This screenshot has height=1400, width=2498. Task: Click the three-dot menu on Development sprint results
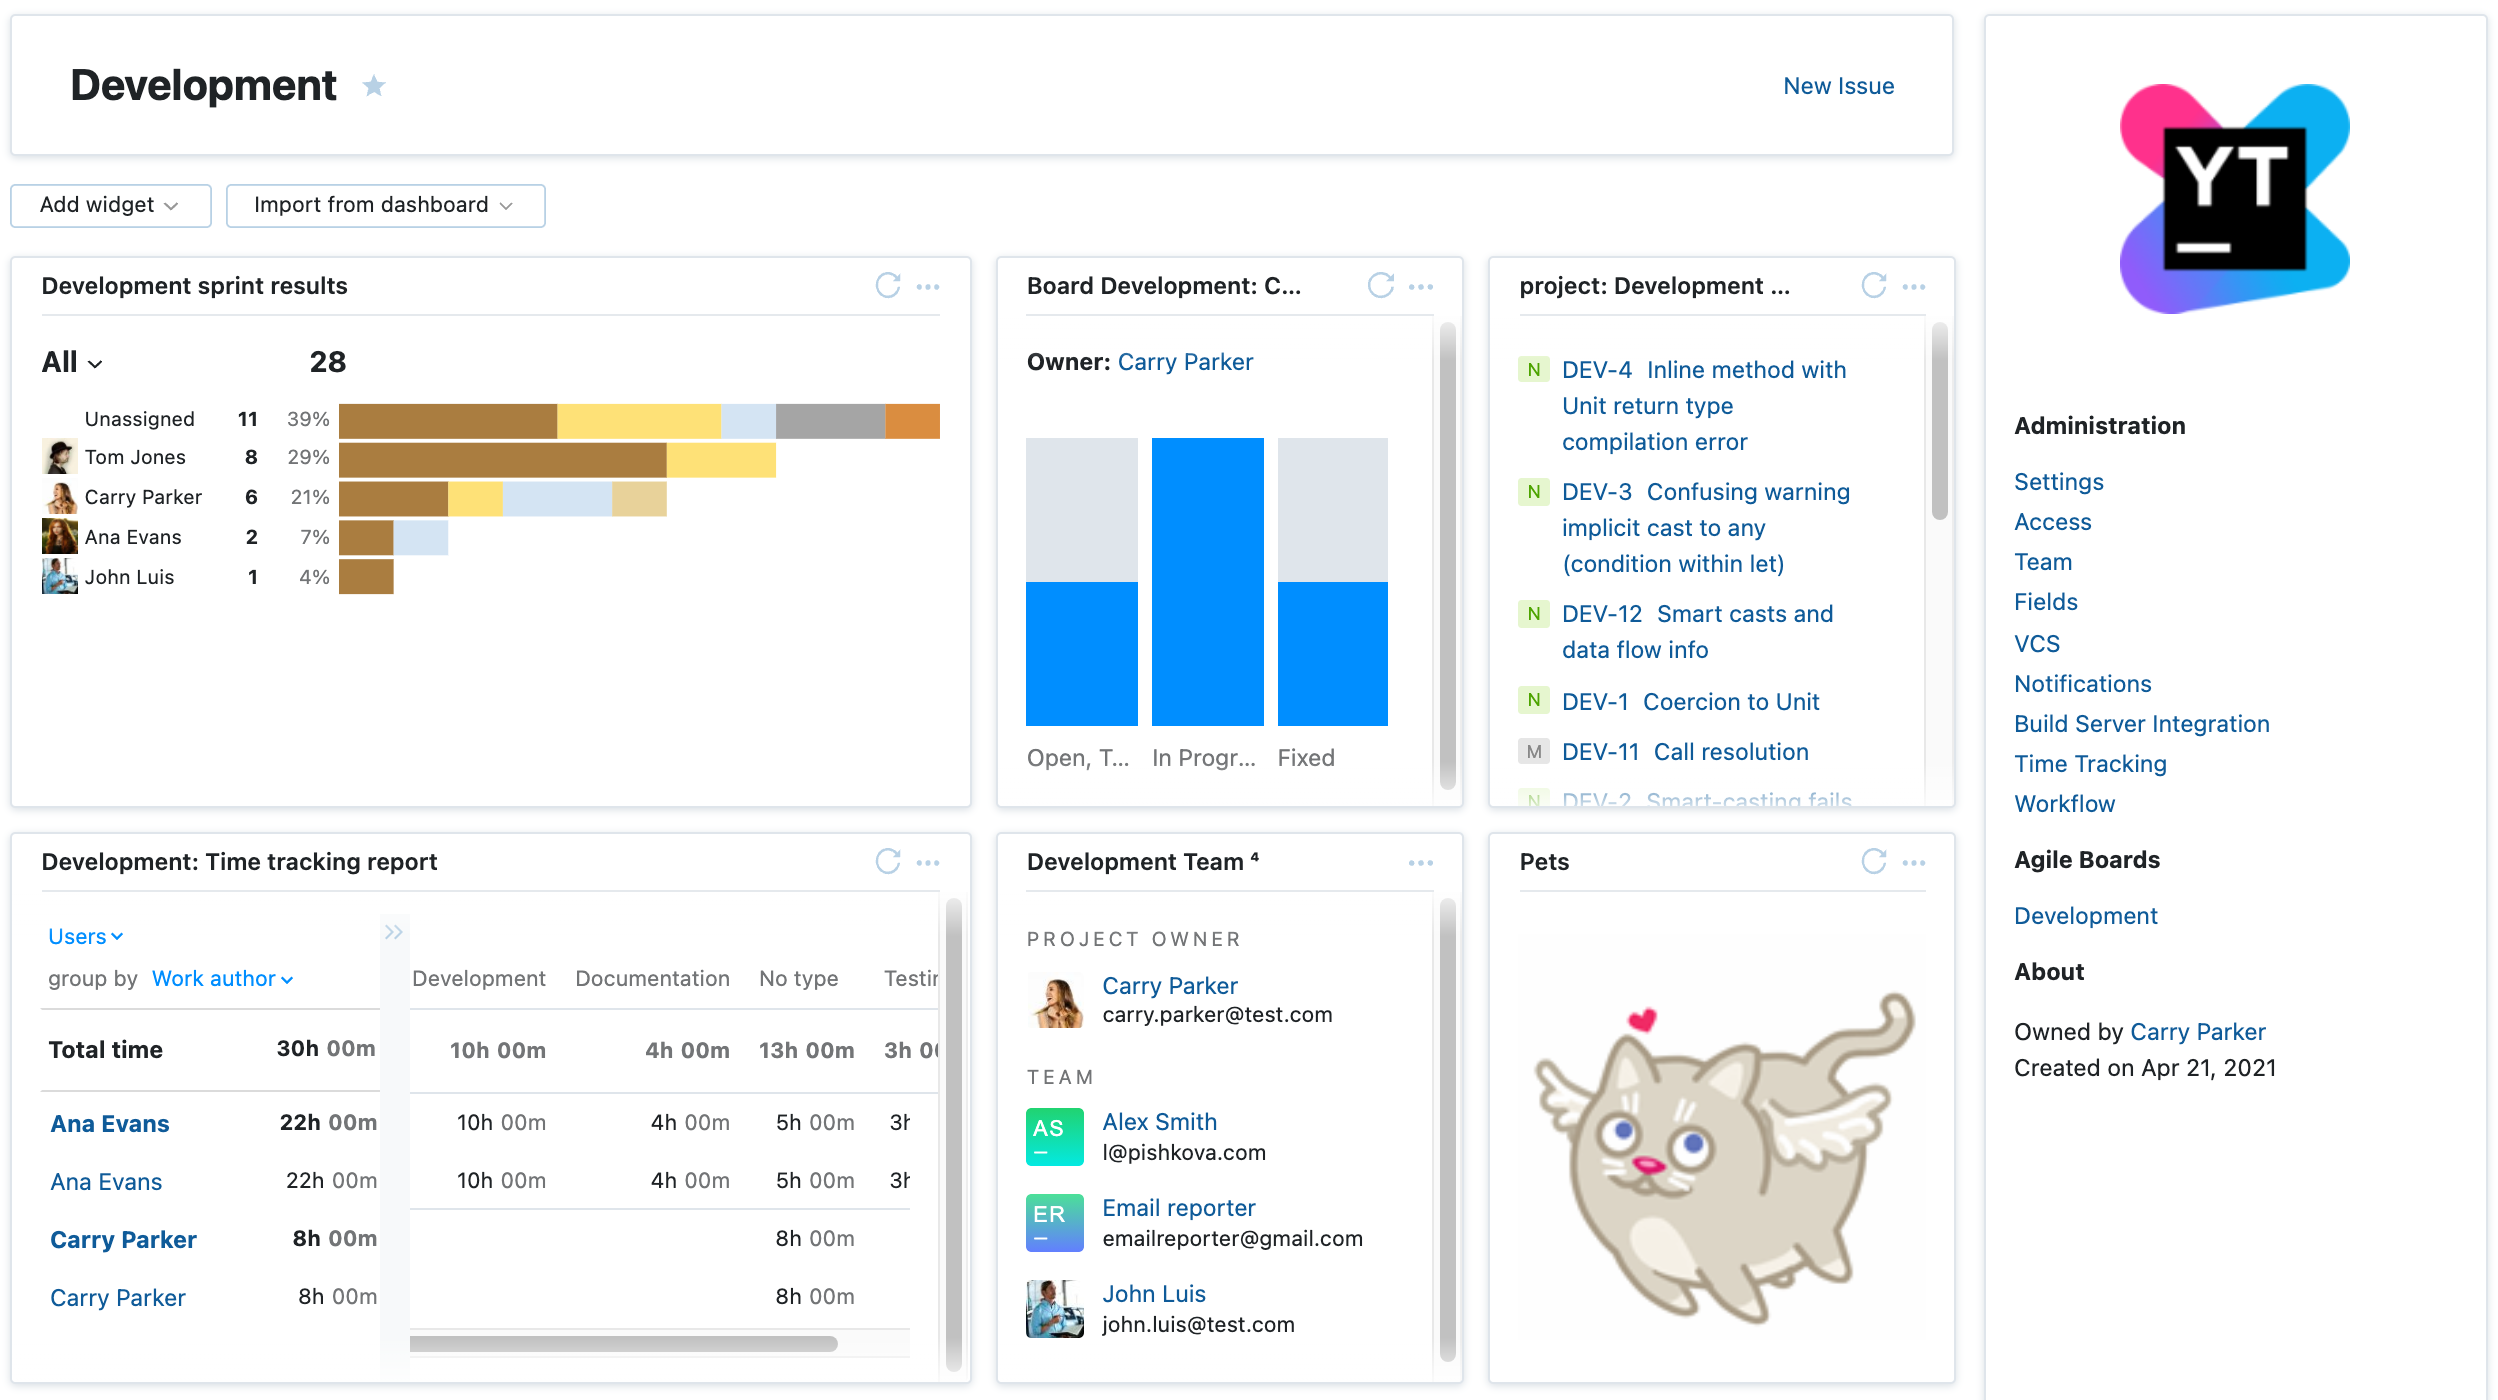click(x=928, y=285)
